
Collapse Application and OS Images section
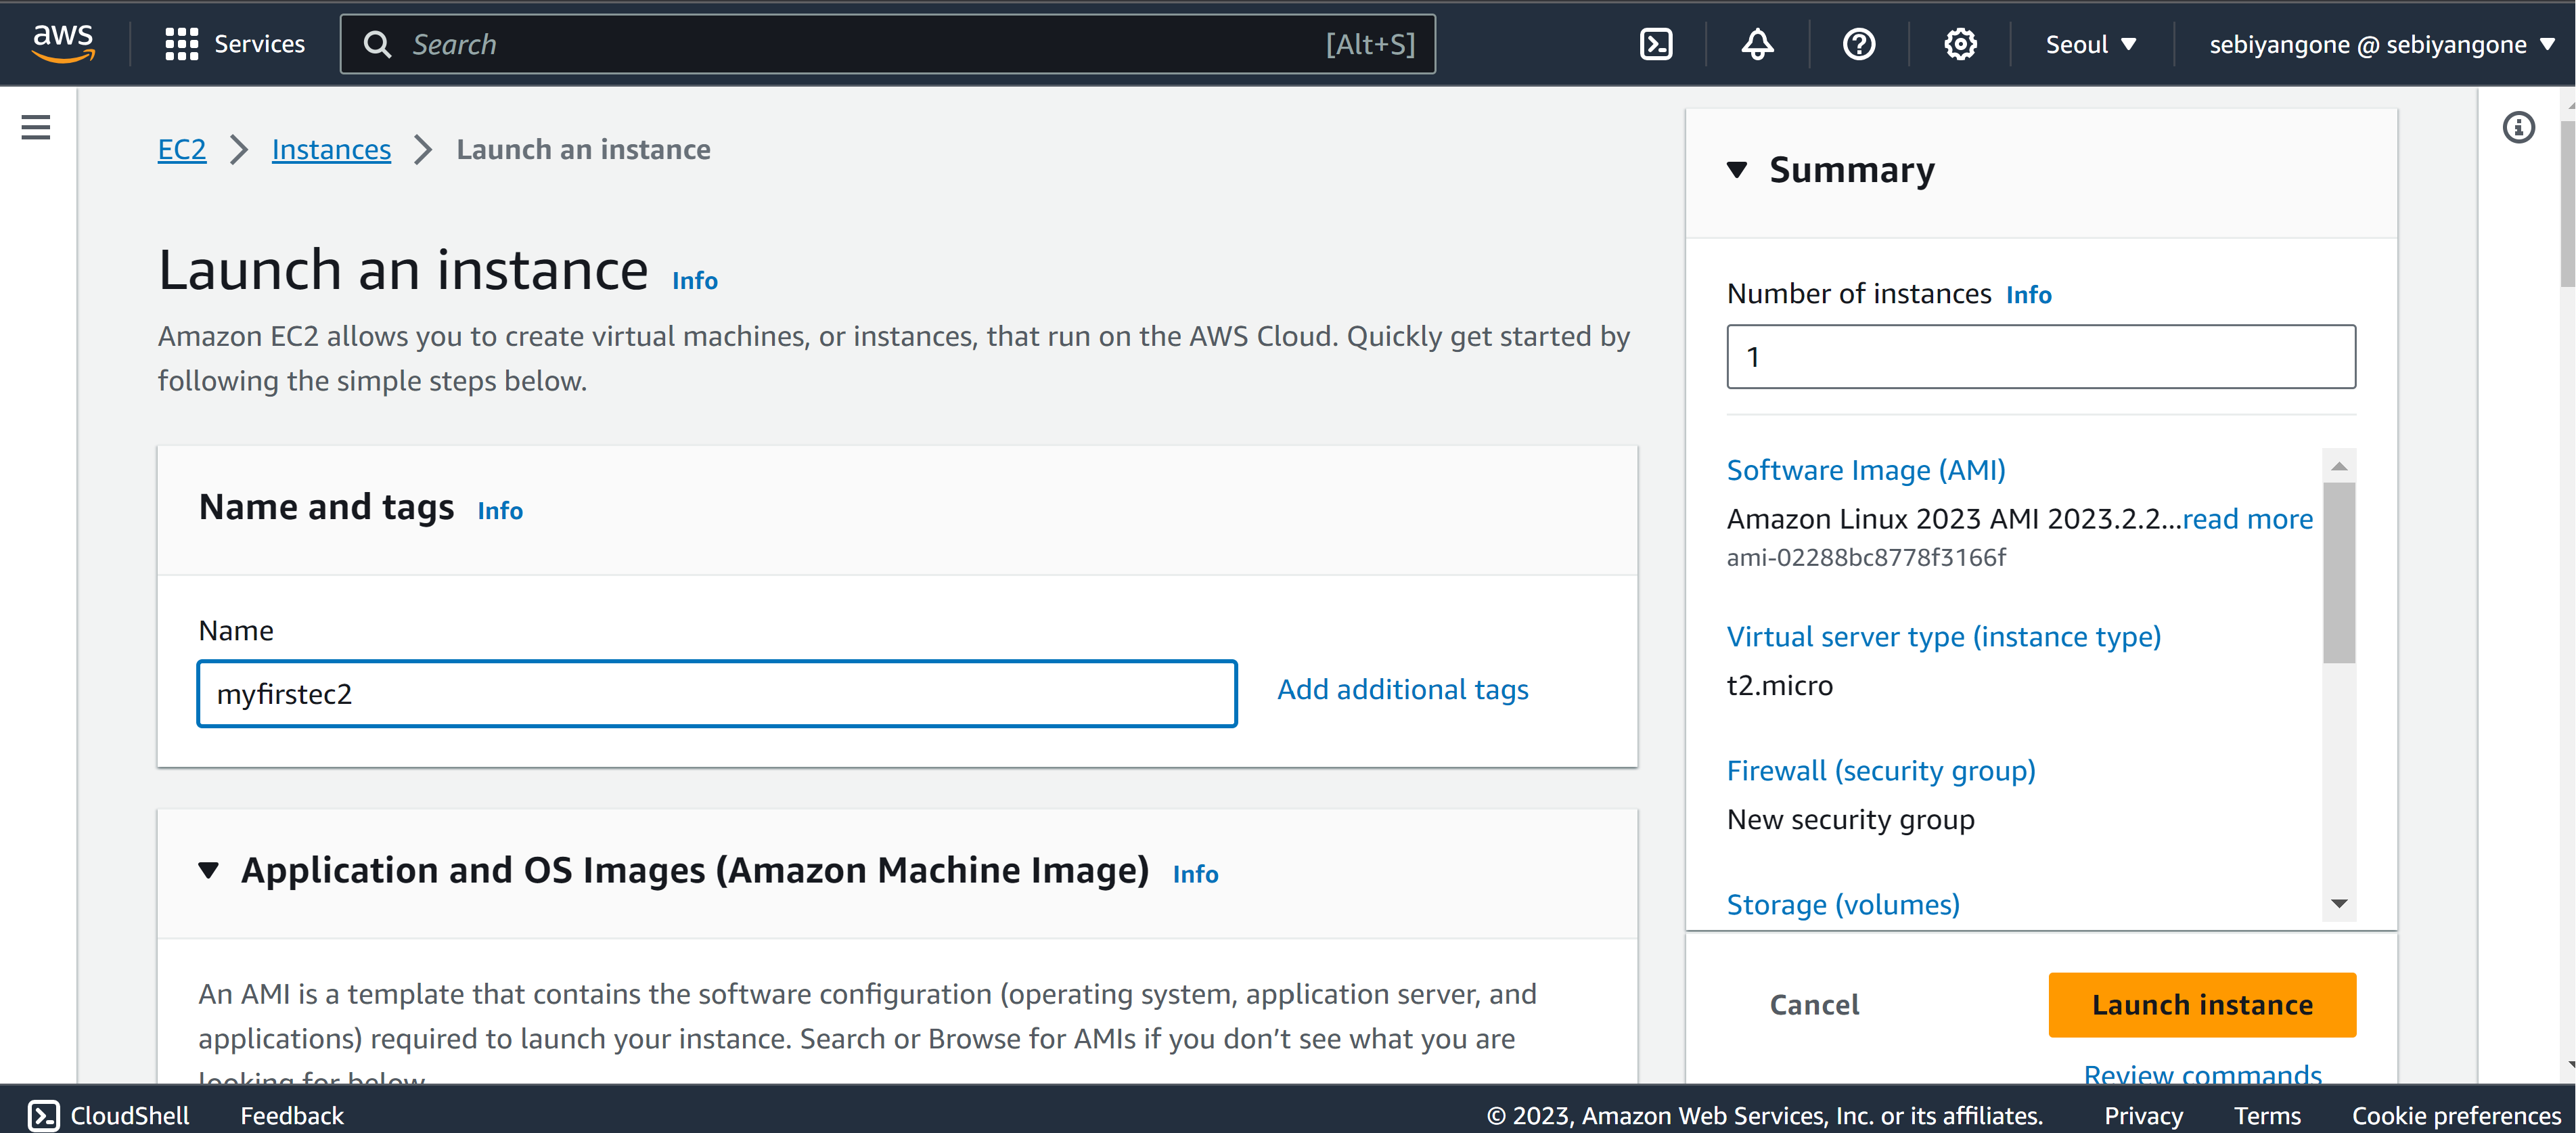click(208, 870)
